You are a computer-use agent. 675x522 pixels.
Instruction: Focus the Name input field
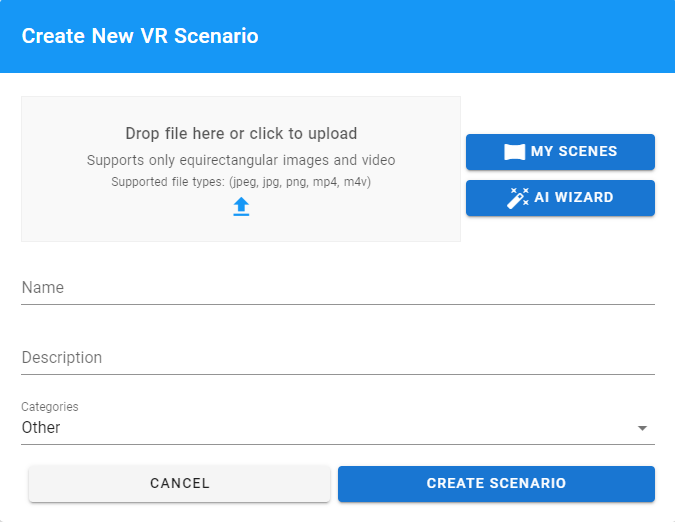click(337, 288)
